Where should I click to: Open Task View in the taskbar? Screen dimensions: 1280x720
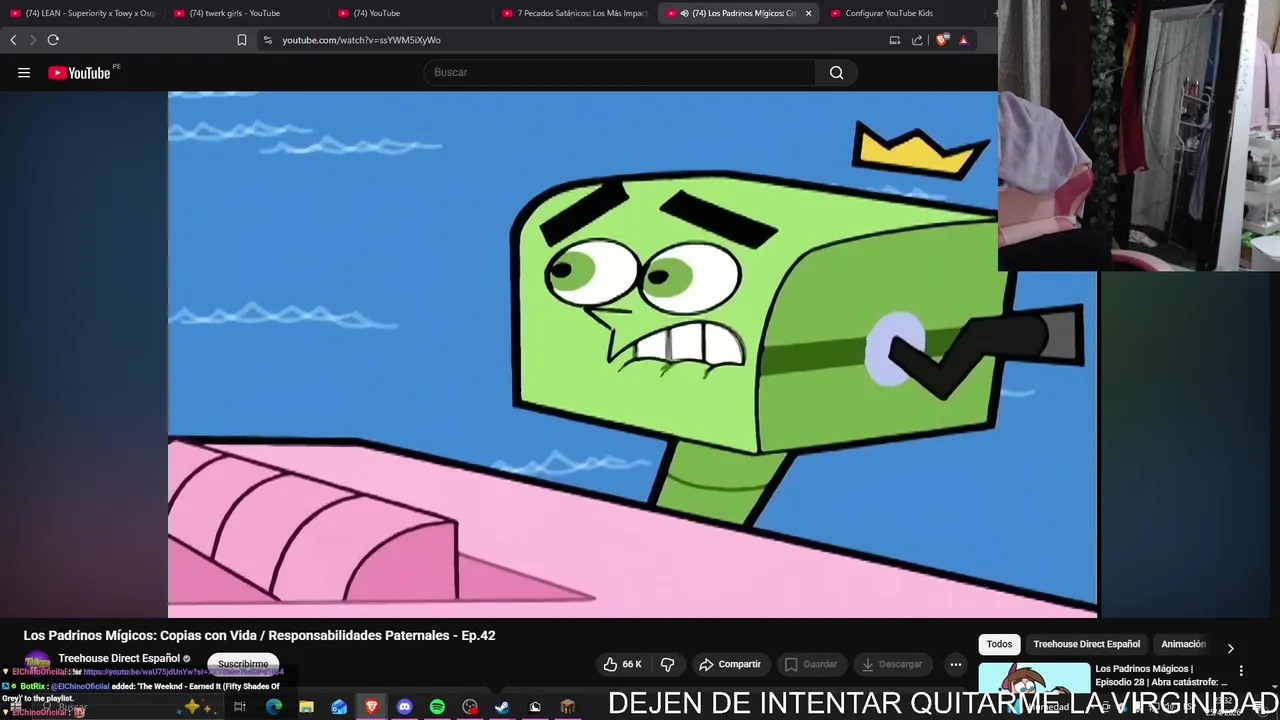[240, 707]
